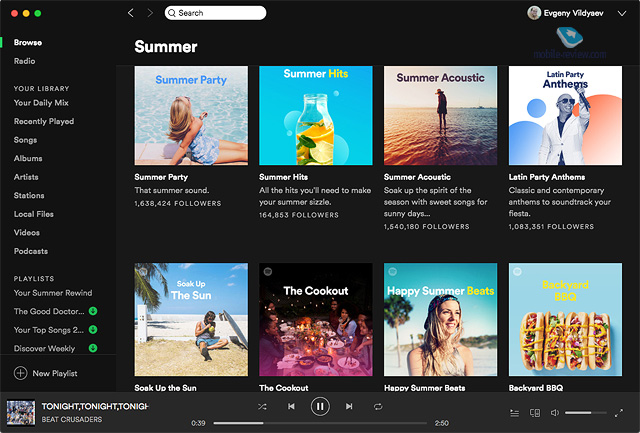
Task: Pause the current song
Action: pyautogui.click(x=320, y=406)
